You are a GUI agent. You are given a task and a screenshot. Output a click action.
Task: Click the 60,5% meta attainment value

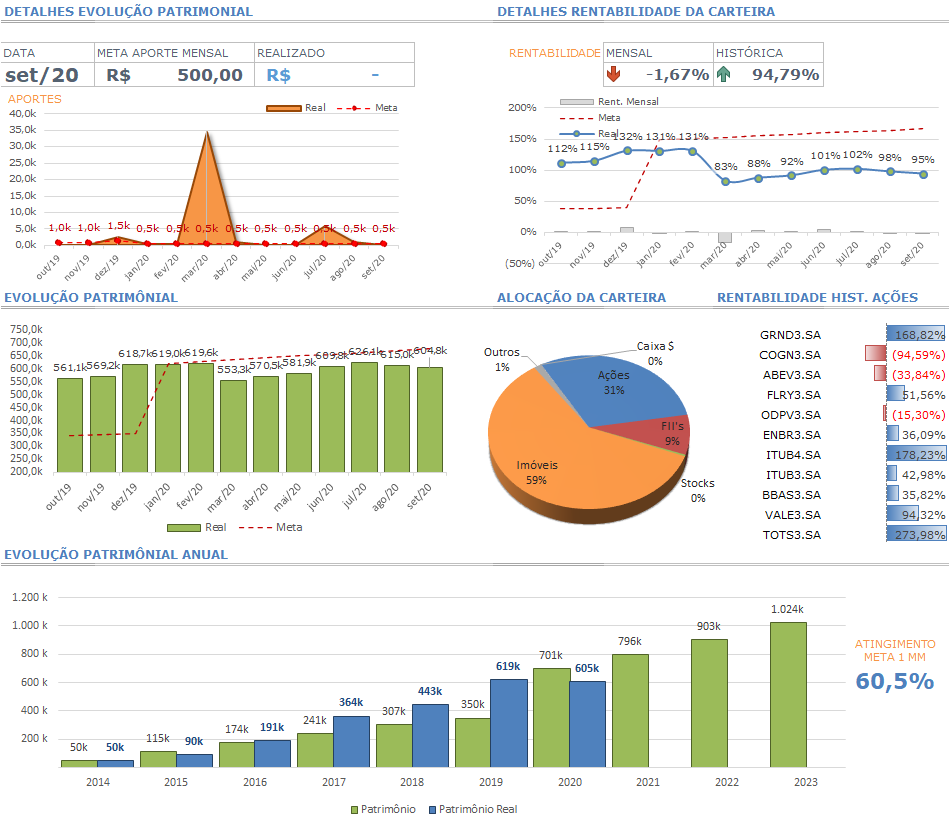895,681
